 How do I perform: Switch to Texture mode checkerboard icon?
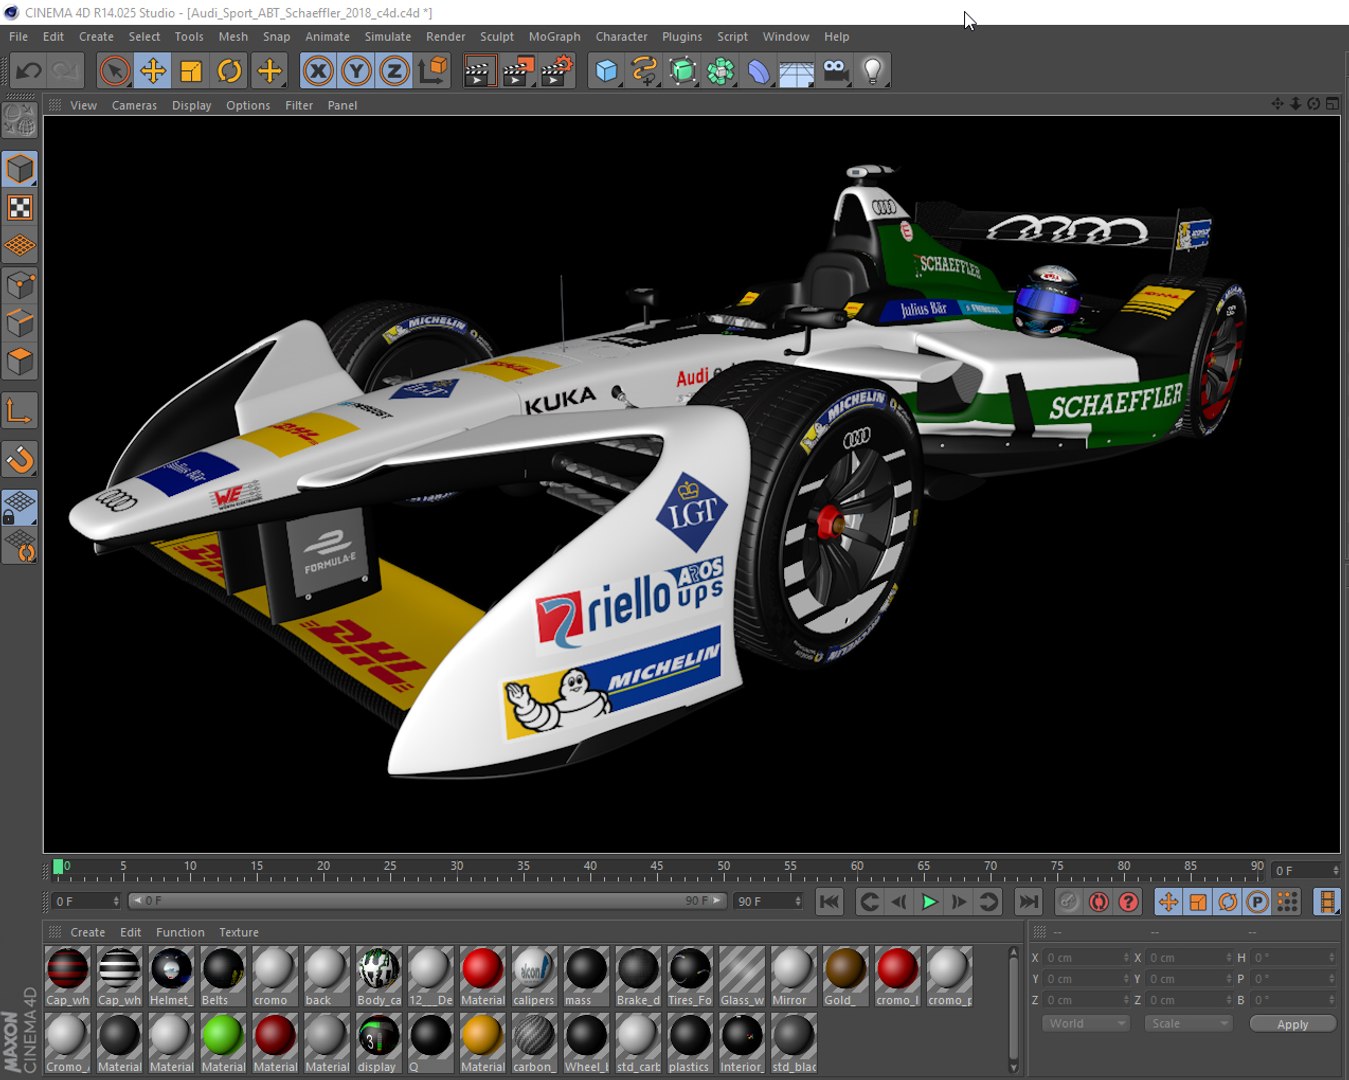tap(20, 208)
